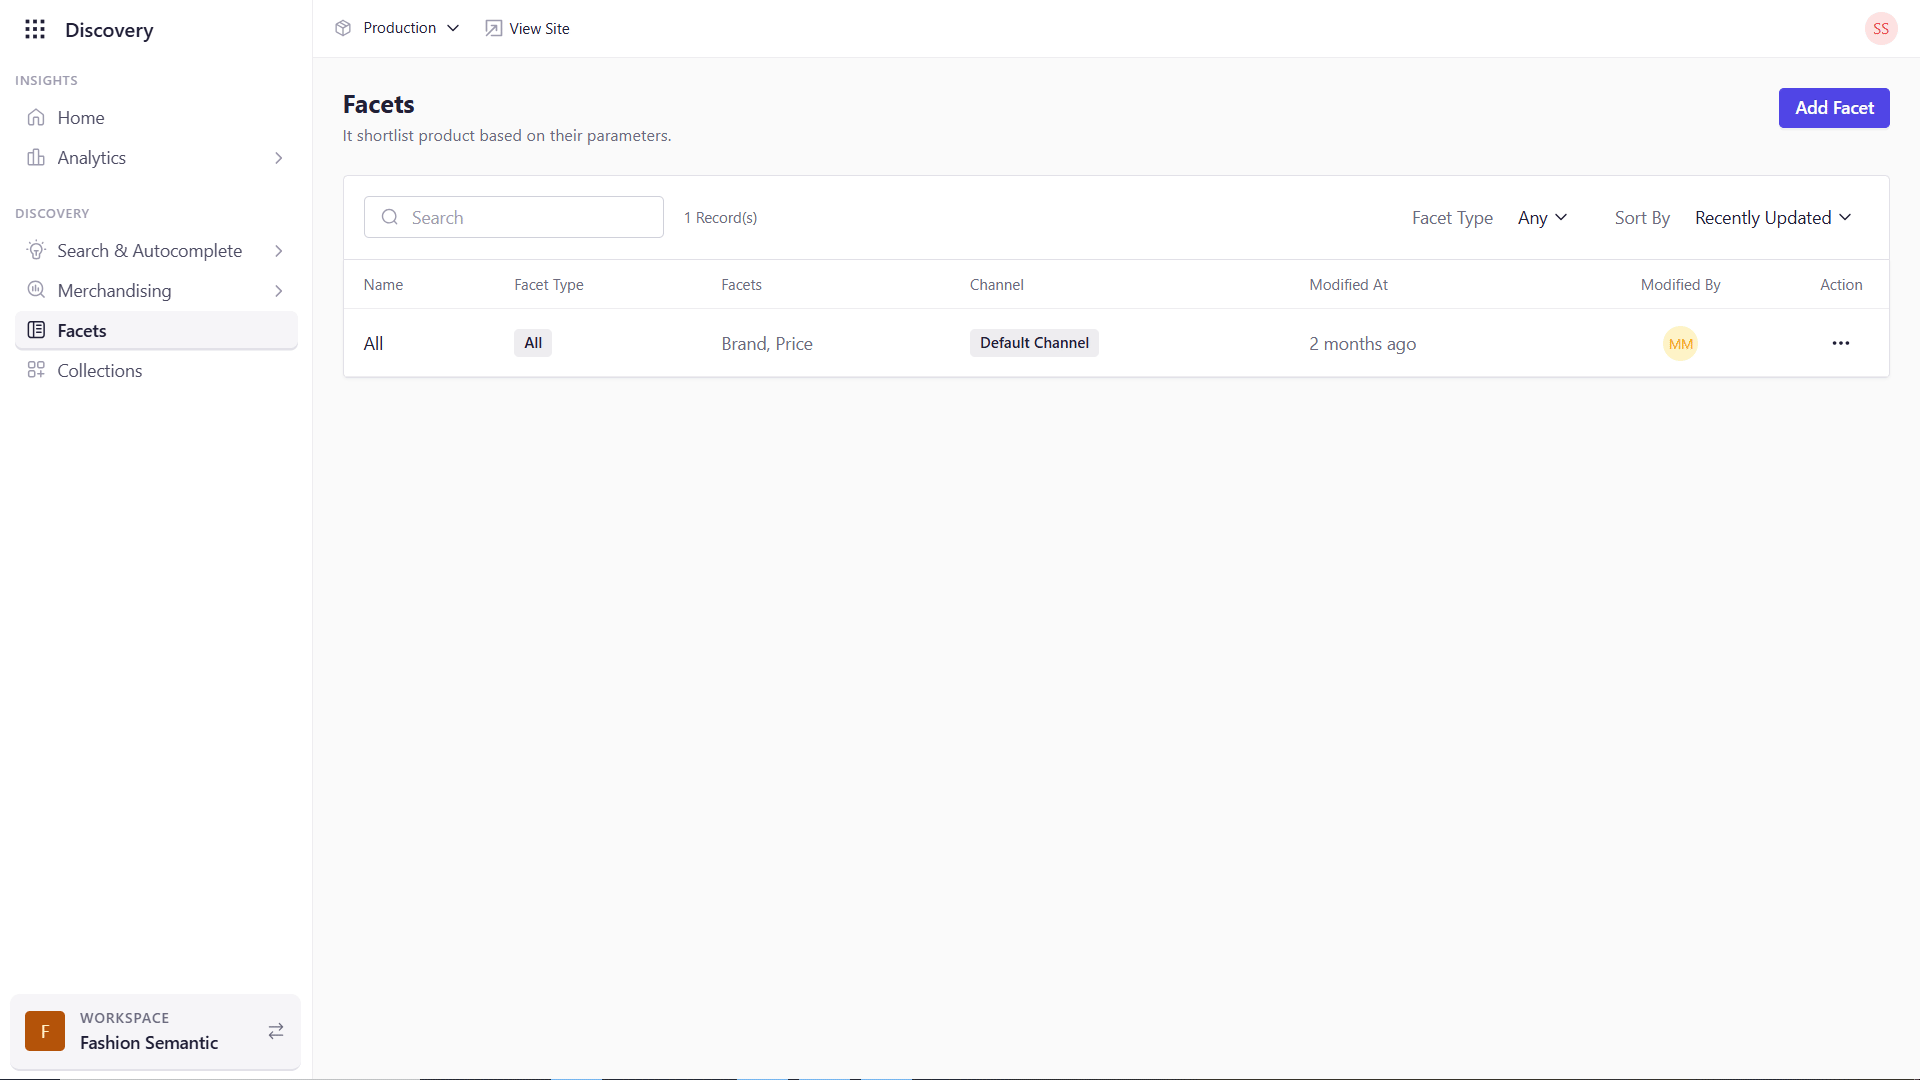Image resolution: width=1920 pixels, height=1080 pixels.
Task: Click the View Site link
Action: click(x=528, y=29)
